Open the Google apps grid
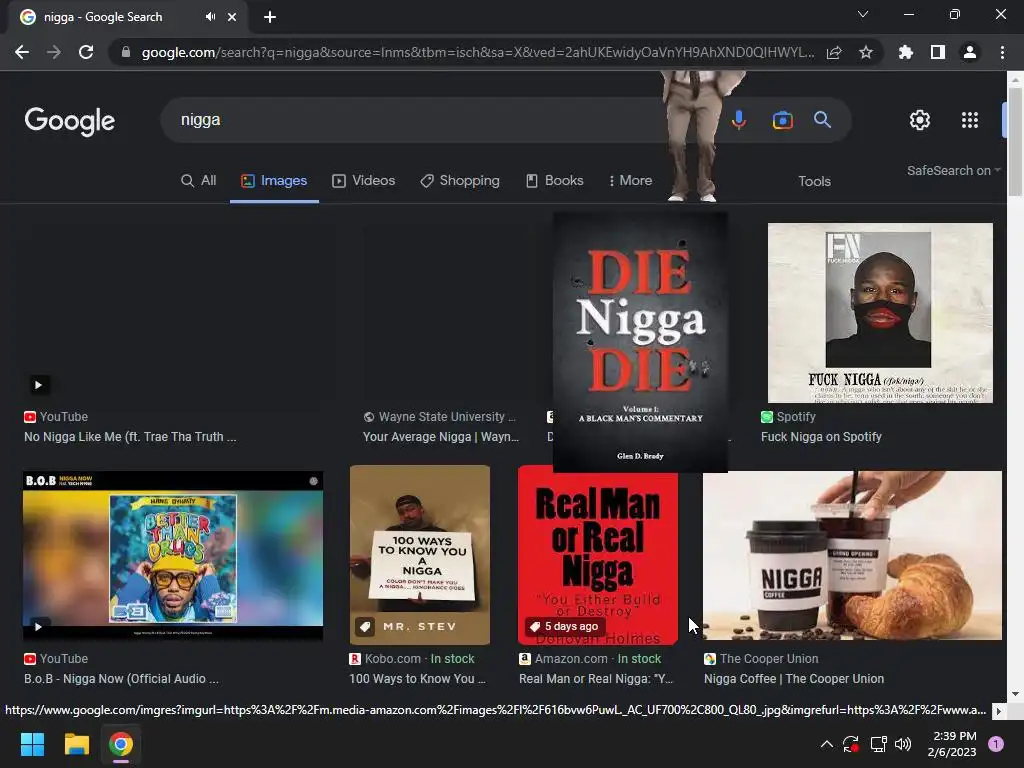The height and width of the screenshot is (768, 1024). coord(970,120)
